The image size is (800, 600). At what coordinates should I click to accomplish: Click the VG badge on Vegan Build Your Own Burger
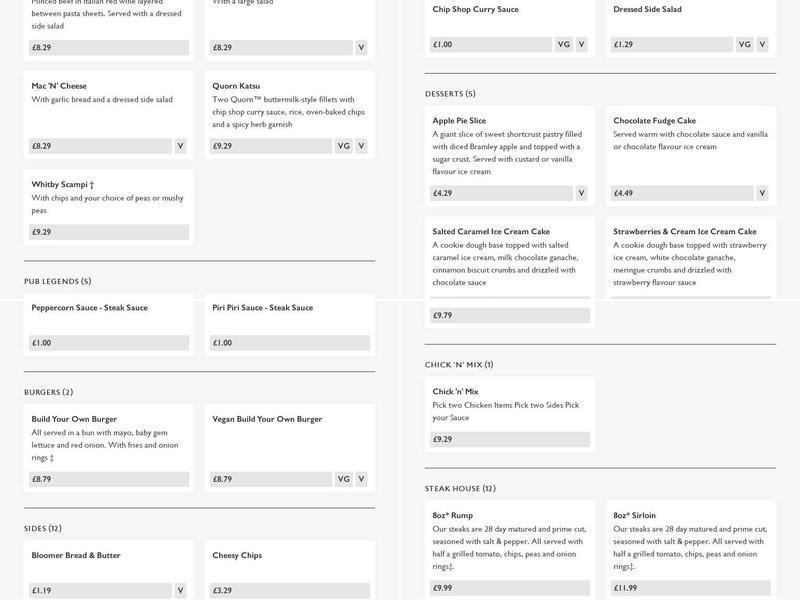click(x=343, y=479)
